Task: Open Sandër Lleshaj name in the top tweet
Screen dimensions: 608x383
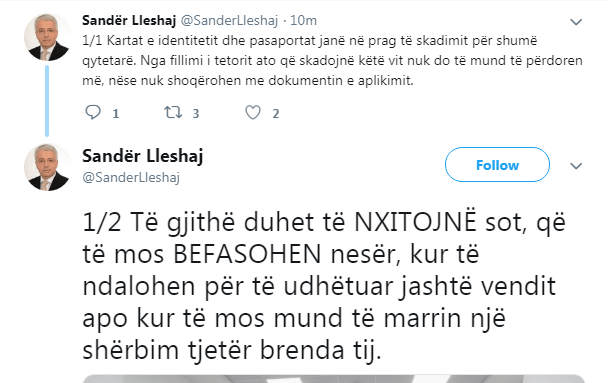Action: (x=129, y=20)
